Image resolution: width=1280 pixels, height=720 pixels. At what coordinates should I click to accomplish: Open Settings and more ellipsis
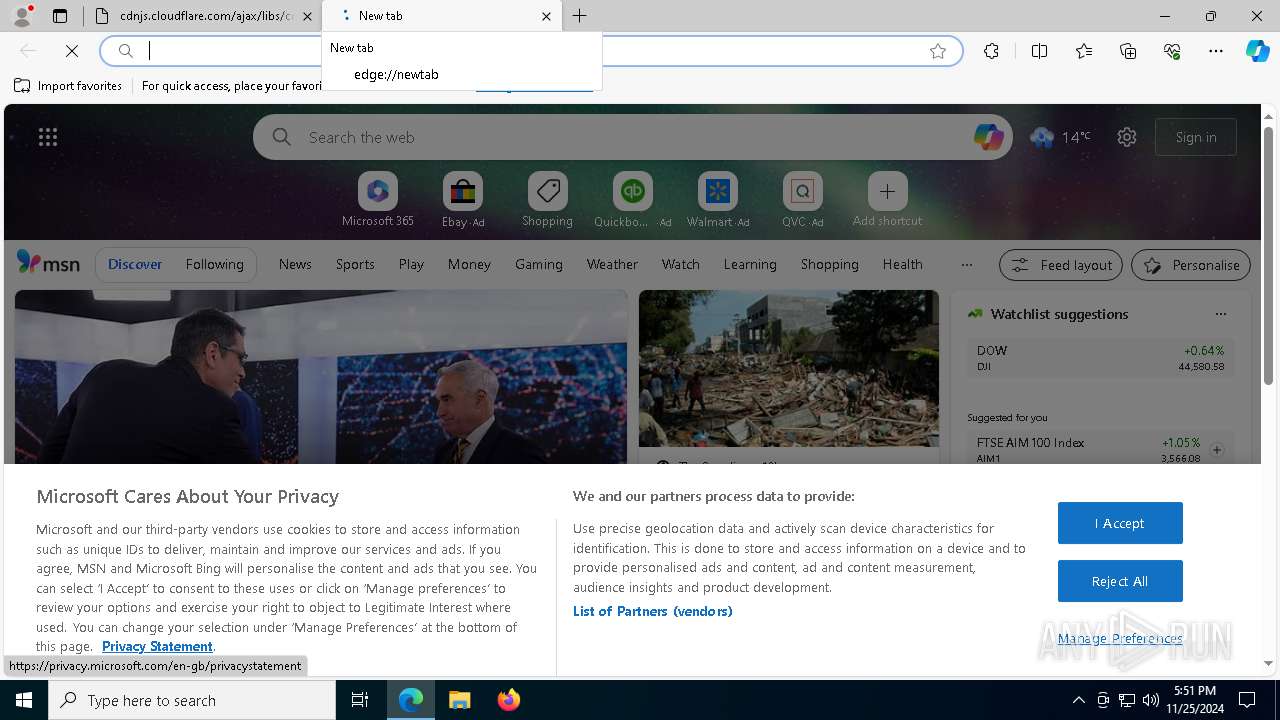click(x=1216, y=51)
